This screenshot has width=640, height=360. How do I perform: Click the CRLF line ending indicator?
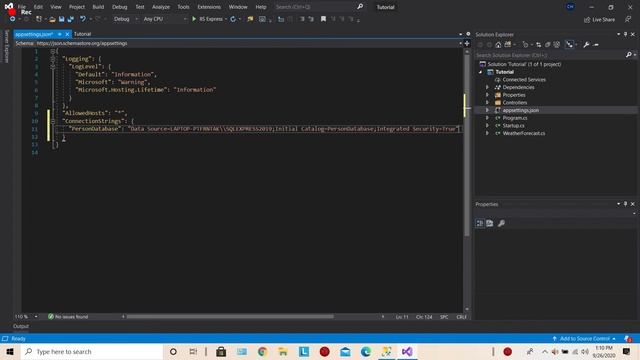[461, 317]
